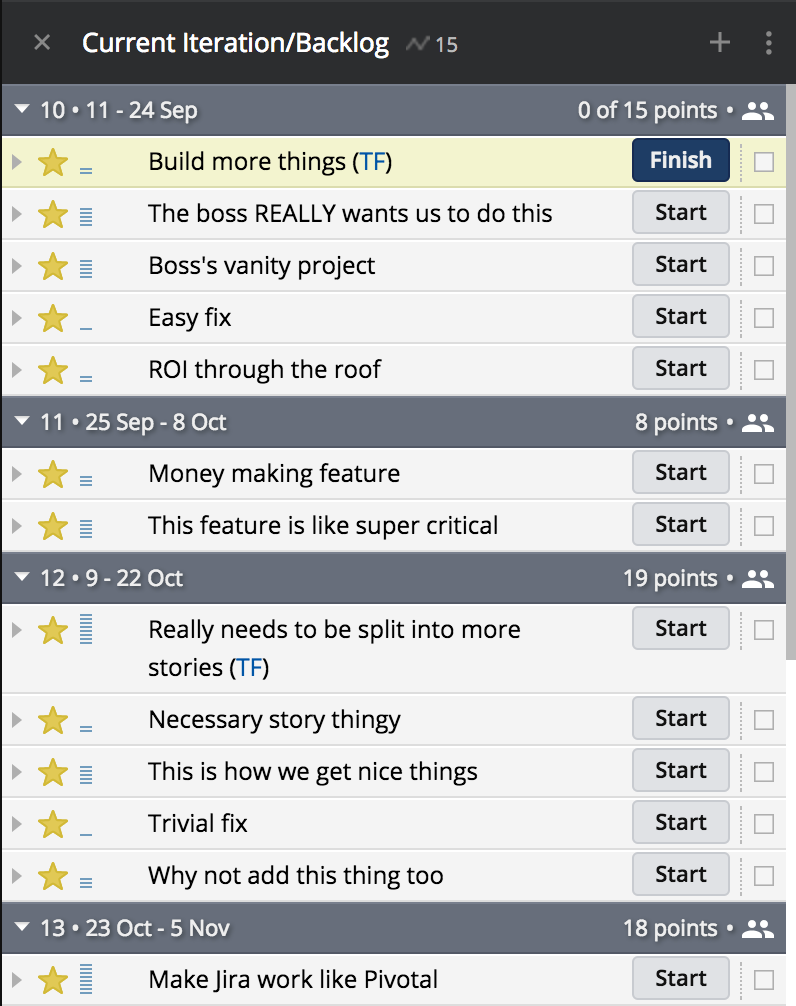Click star icon beside Money making feature

(x=52, y=474)
